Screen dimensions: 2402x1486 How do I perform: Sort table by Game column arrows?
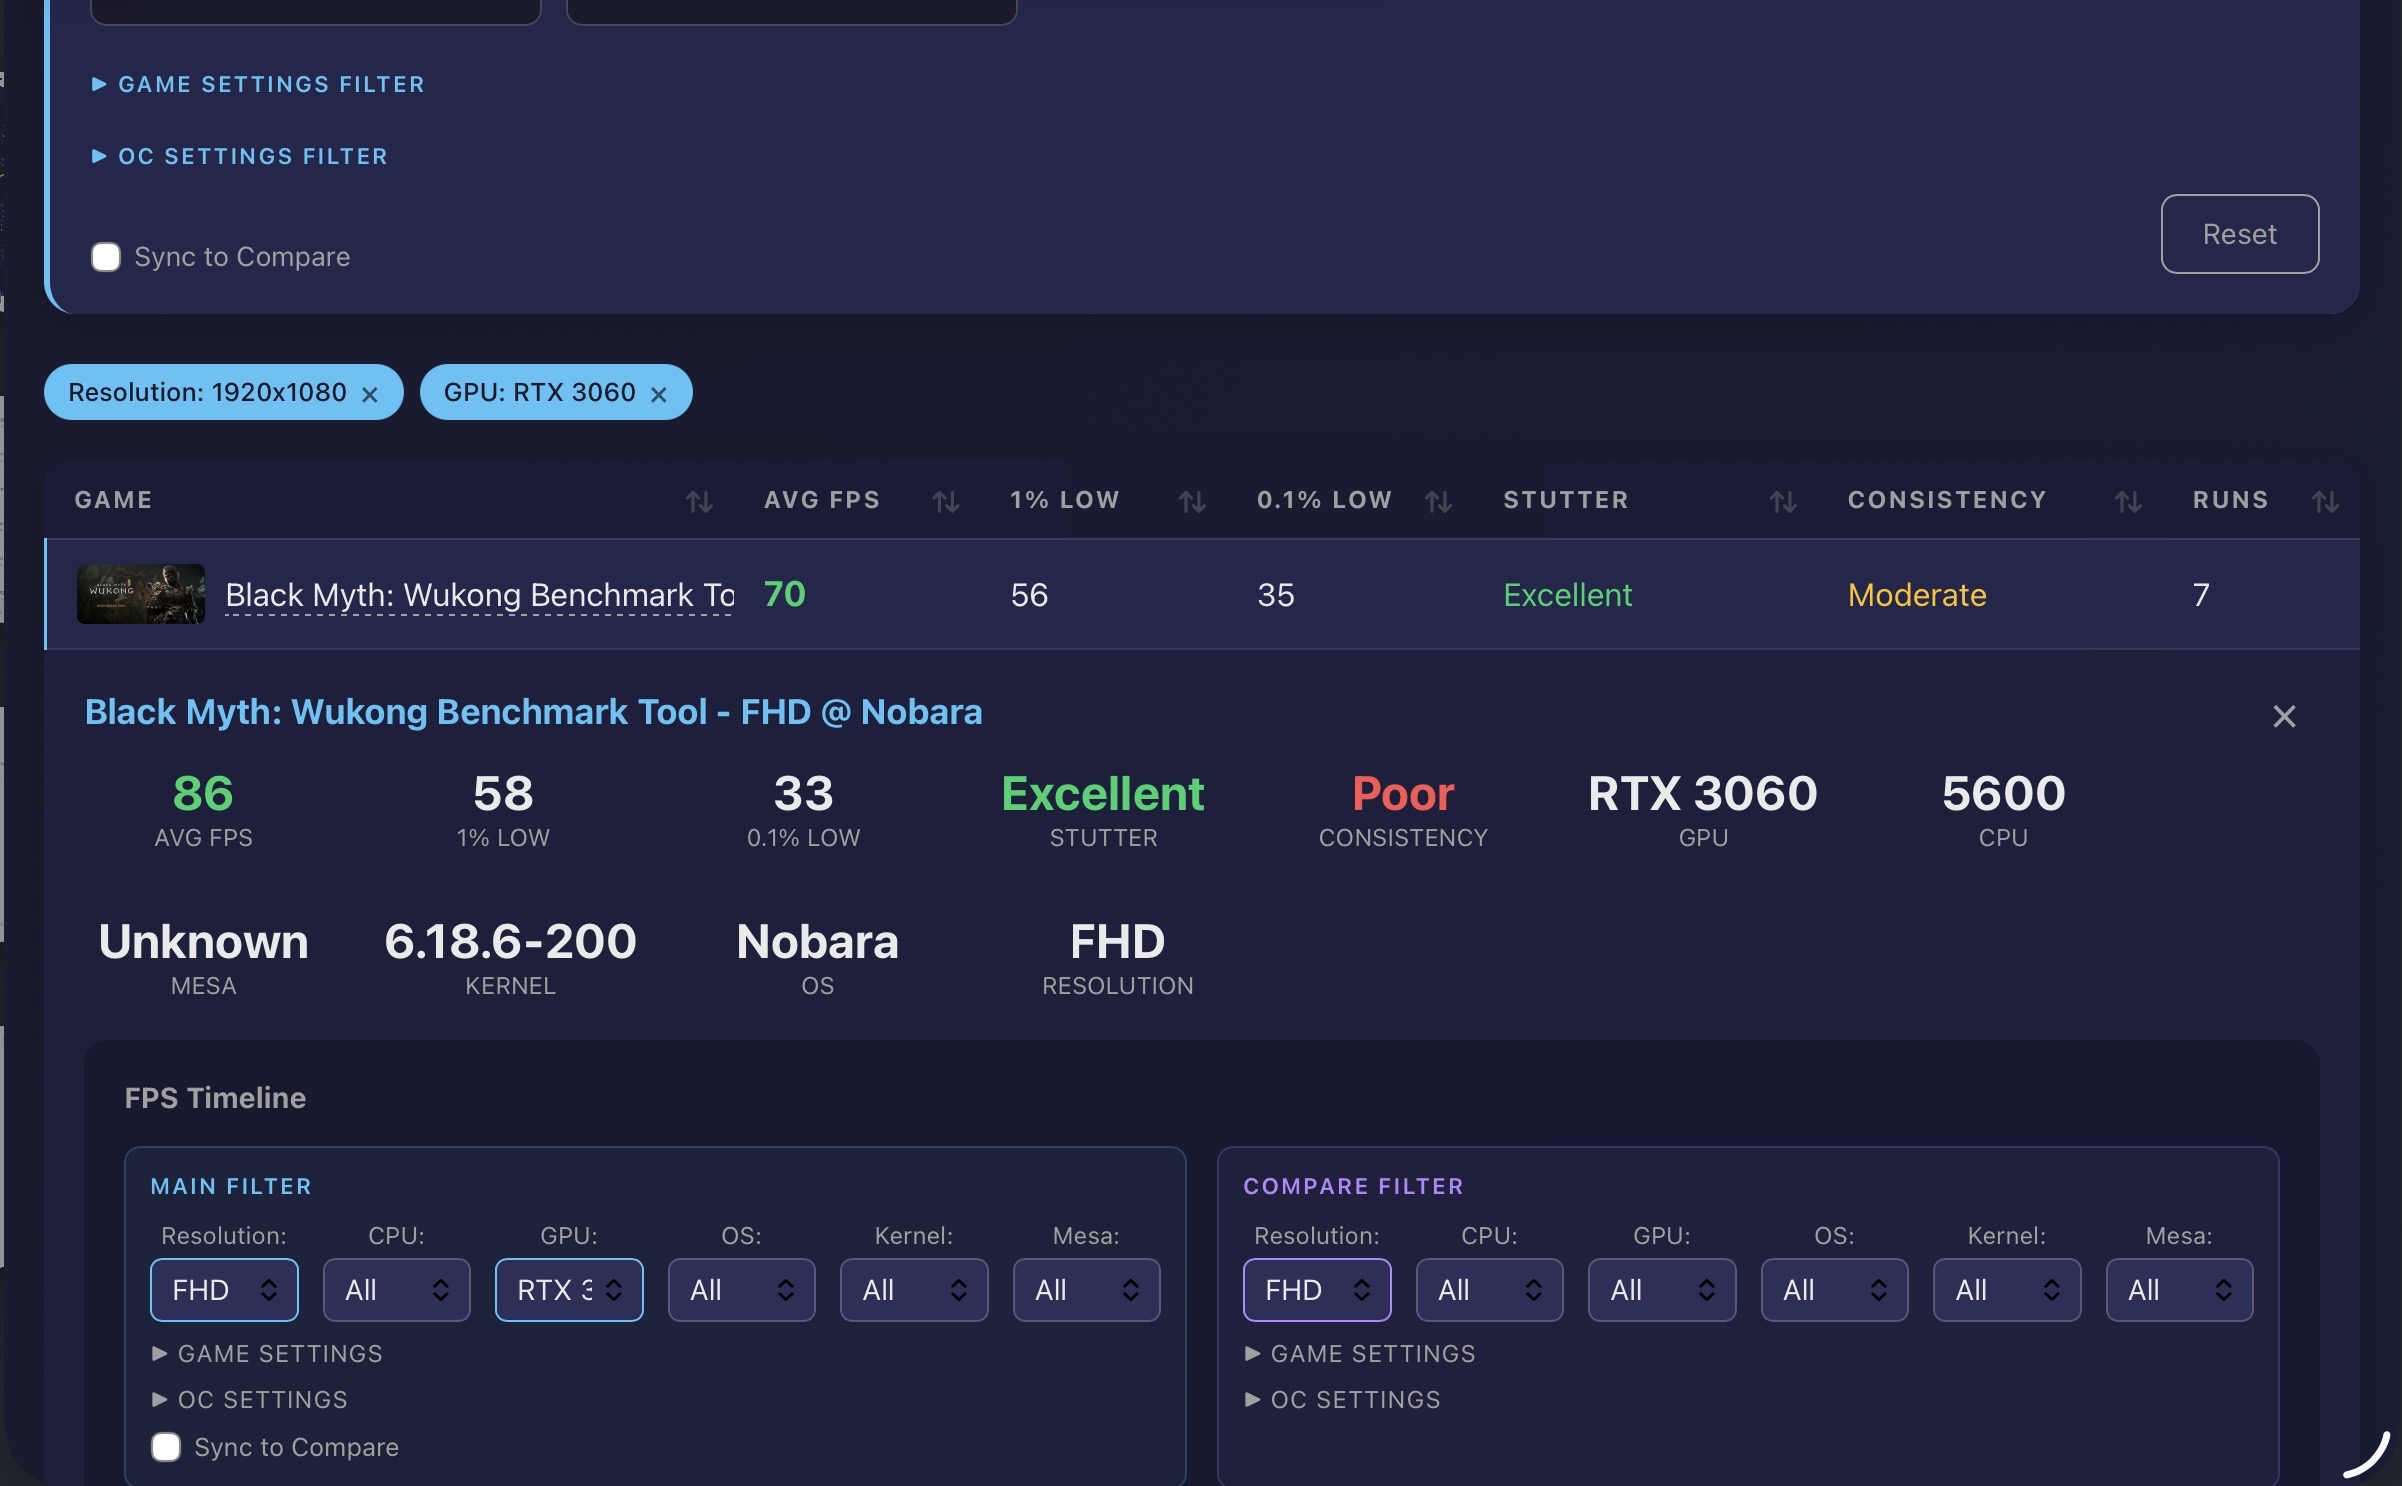699,501
